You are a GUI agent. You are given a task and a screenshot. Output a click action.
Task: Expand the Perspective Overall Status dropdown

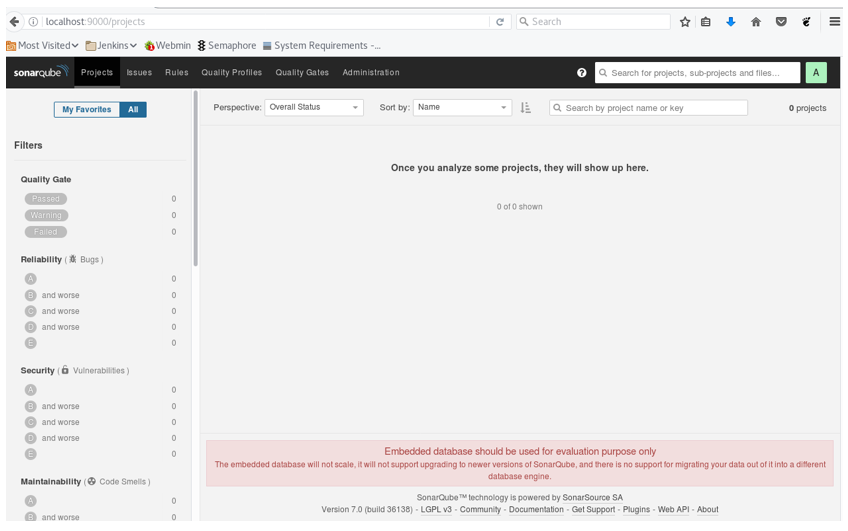[314, 107]
